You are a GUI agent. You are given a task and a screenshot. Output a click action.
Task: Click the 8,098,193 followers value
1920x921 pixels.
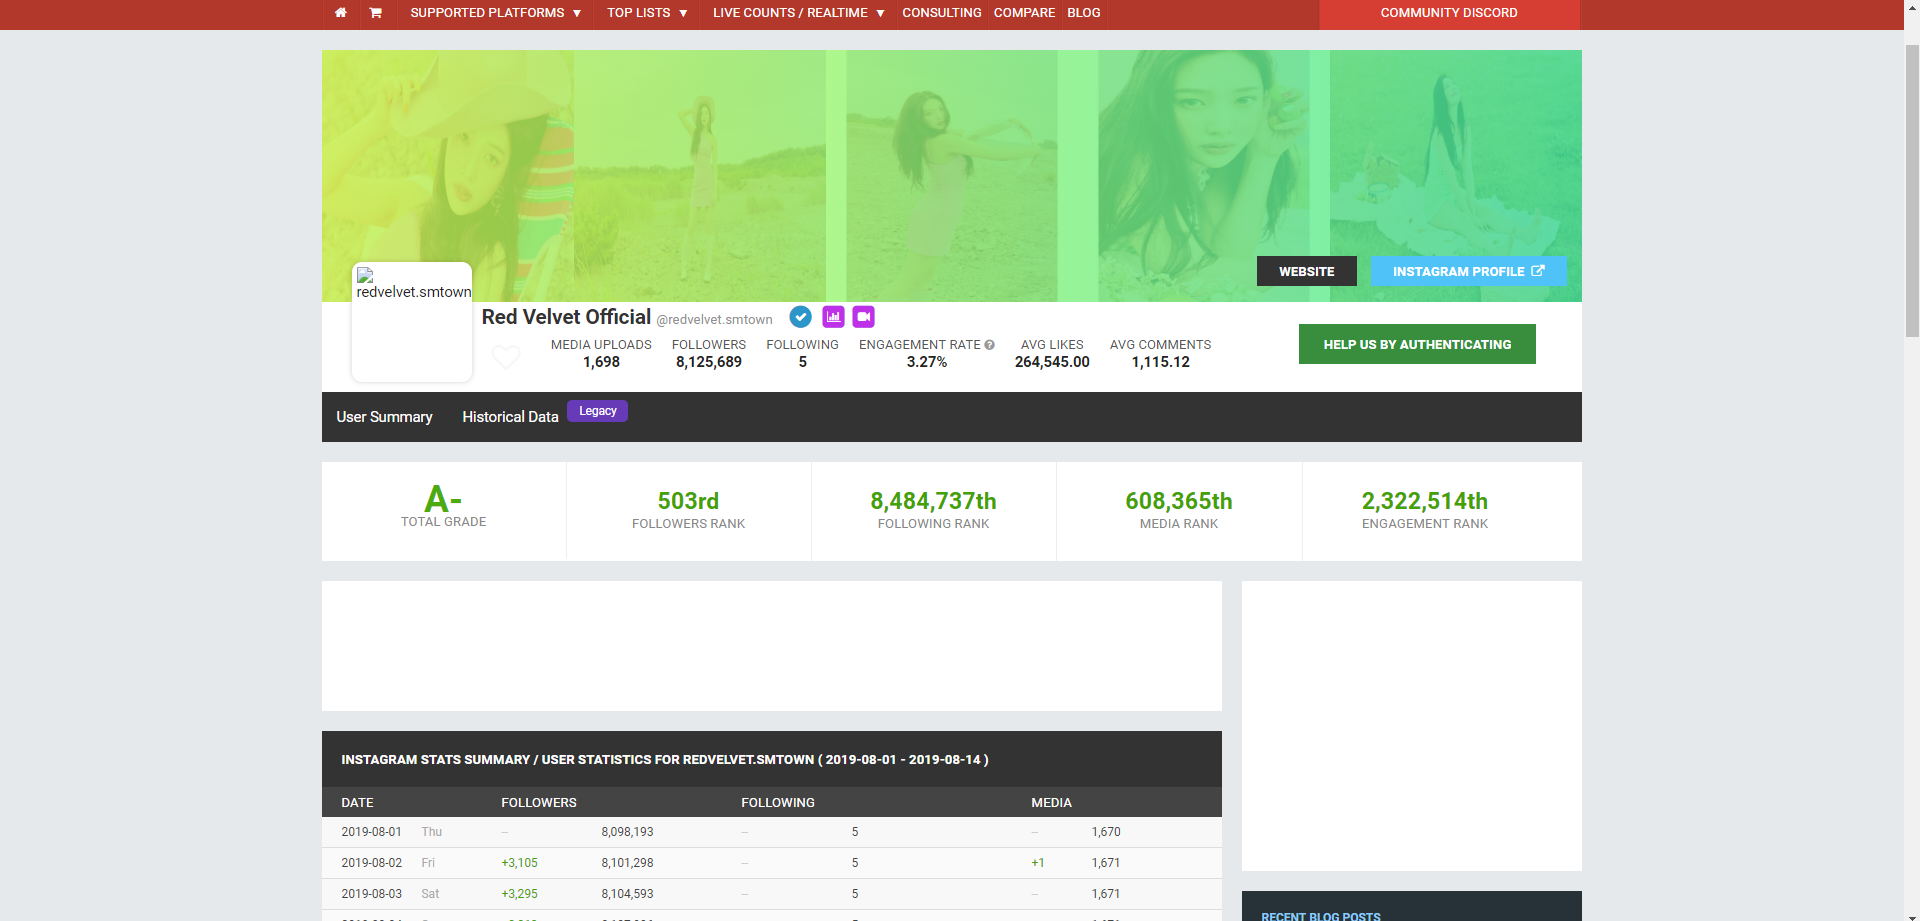click(627, 832)
